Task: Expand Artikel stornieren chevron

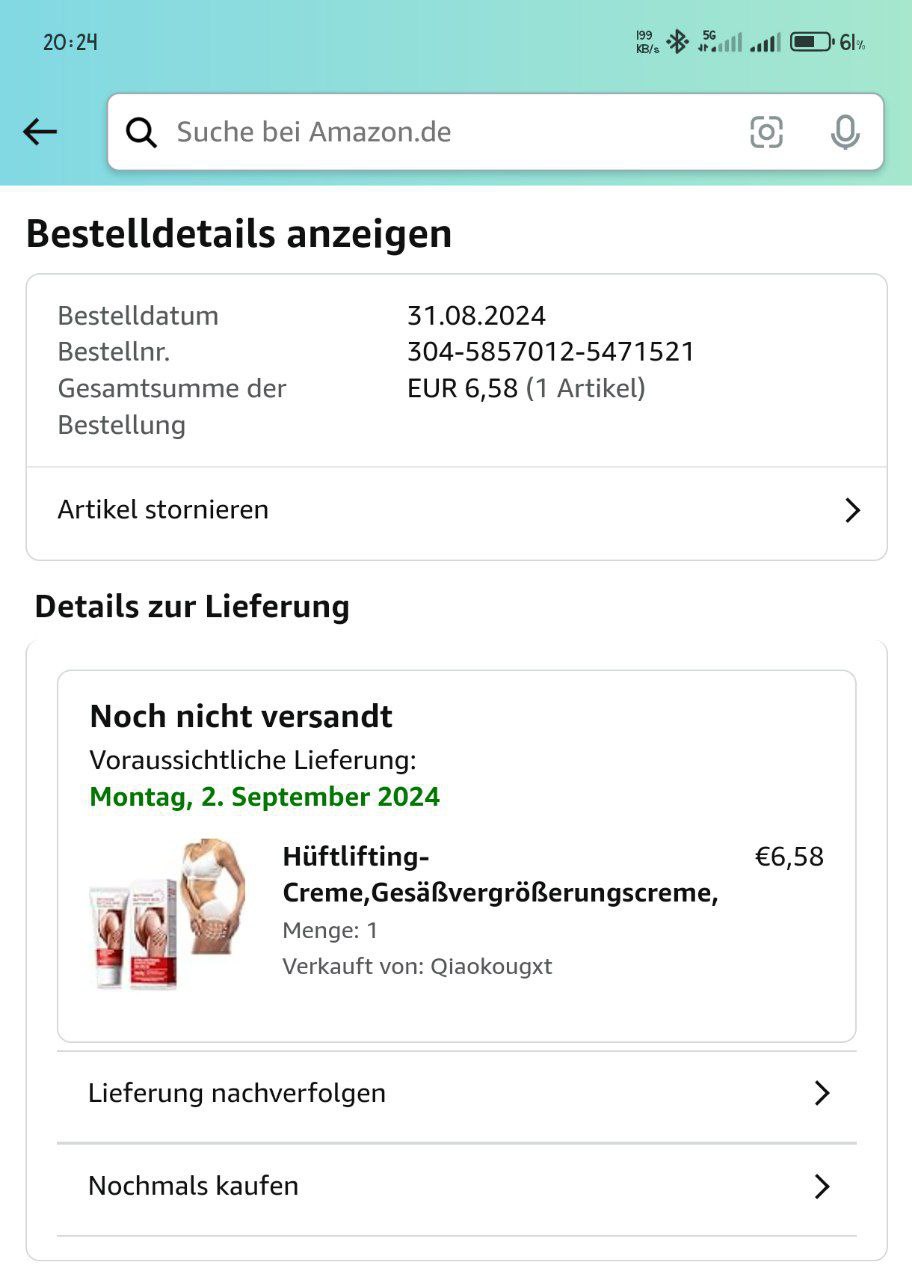Action: click(852, 510)
